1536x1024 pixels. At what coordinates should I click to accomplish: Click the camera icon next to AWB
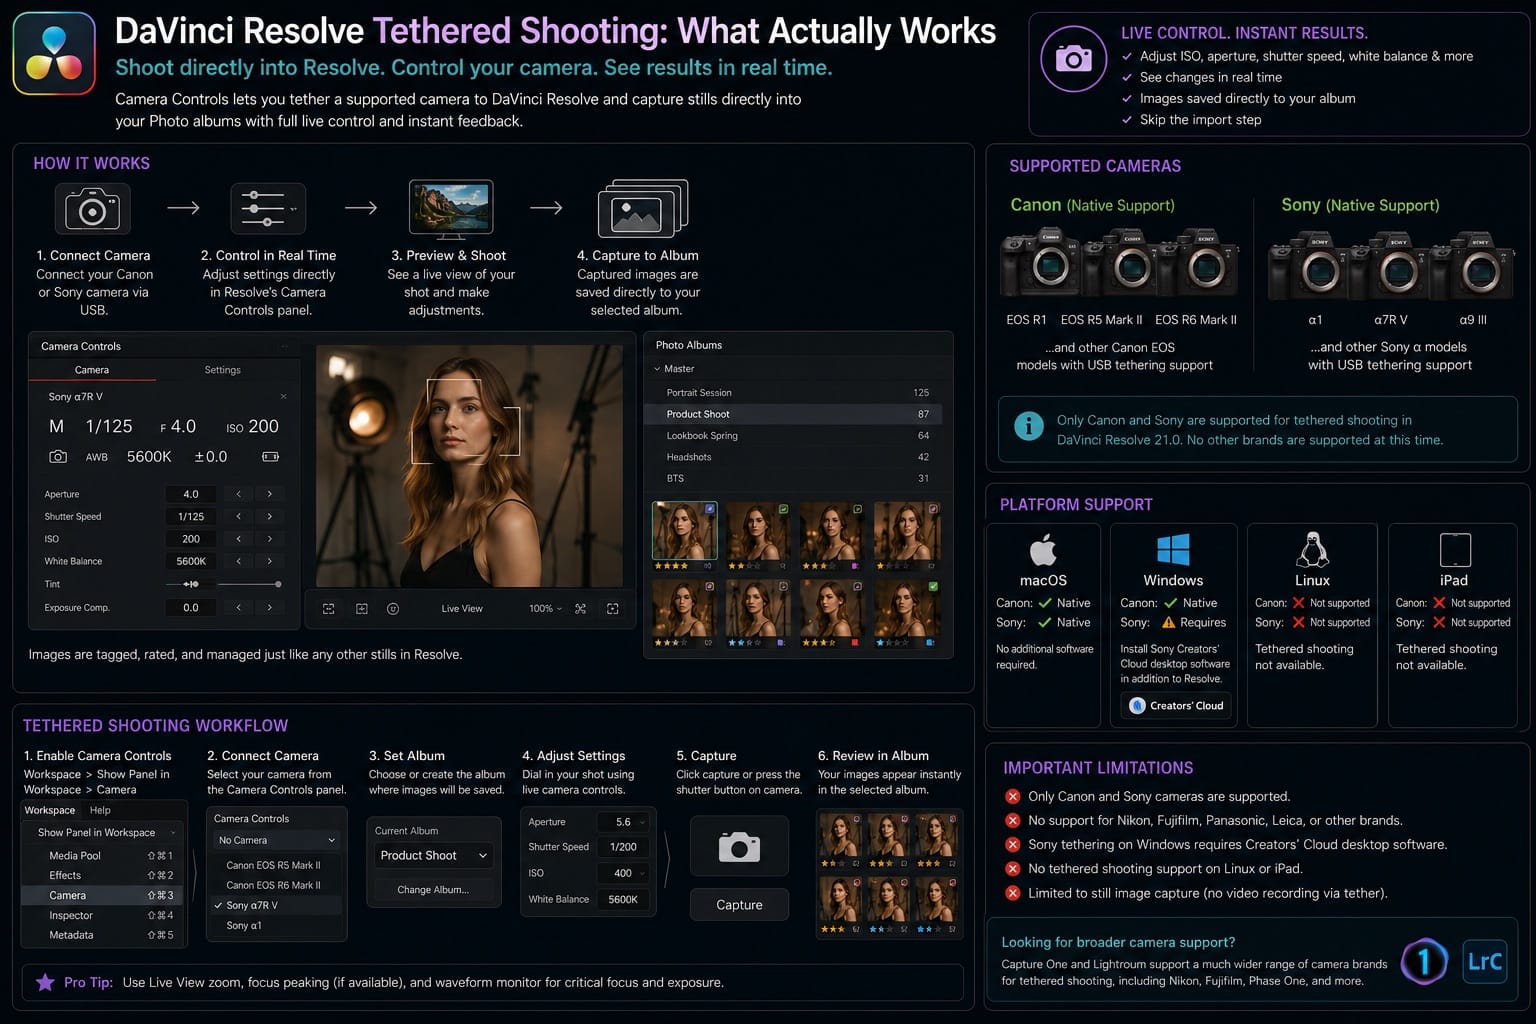pos(58,456)
